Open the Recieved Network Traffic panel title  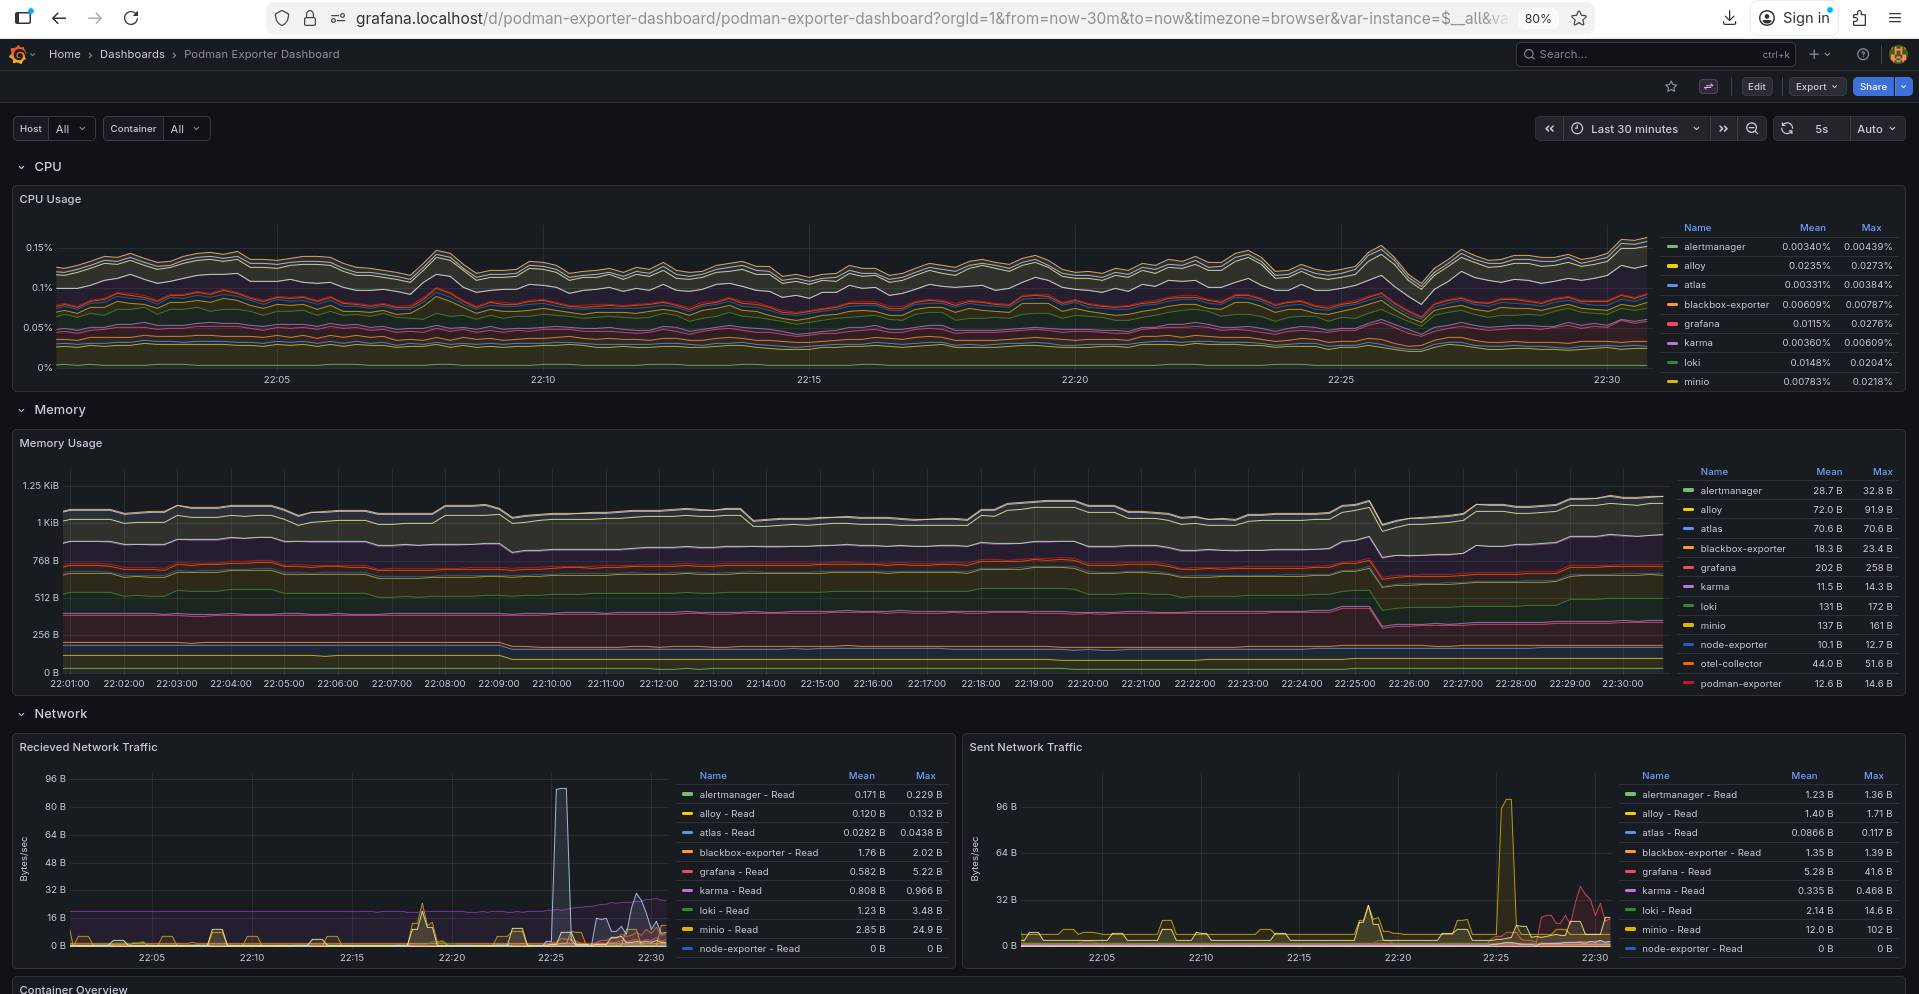(x=88, y=747)
